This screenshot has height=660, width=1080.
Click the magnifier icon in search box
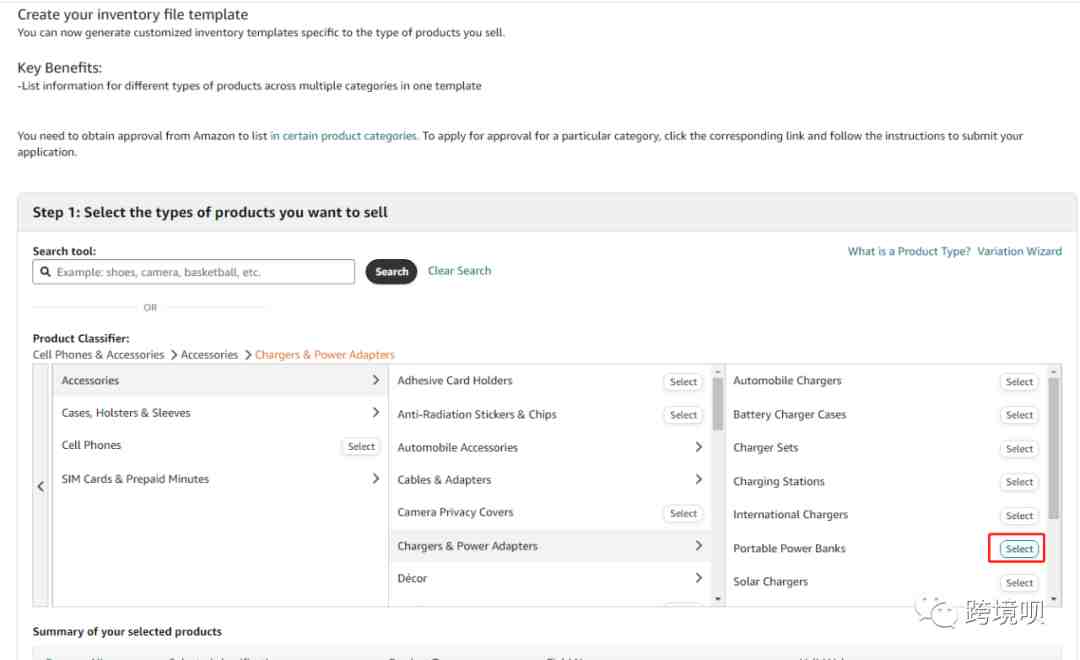tap(45, 271)
